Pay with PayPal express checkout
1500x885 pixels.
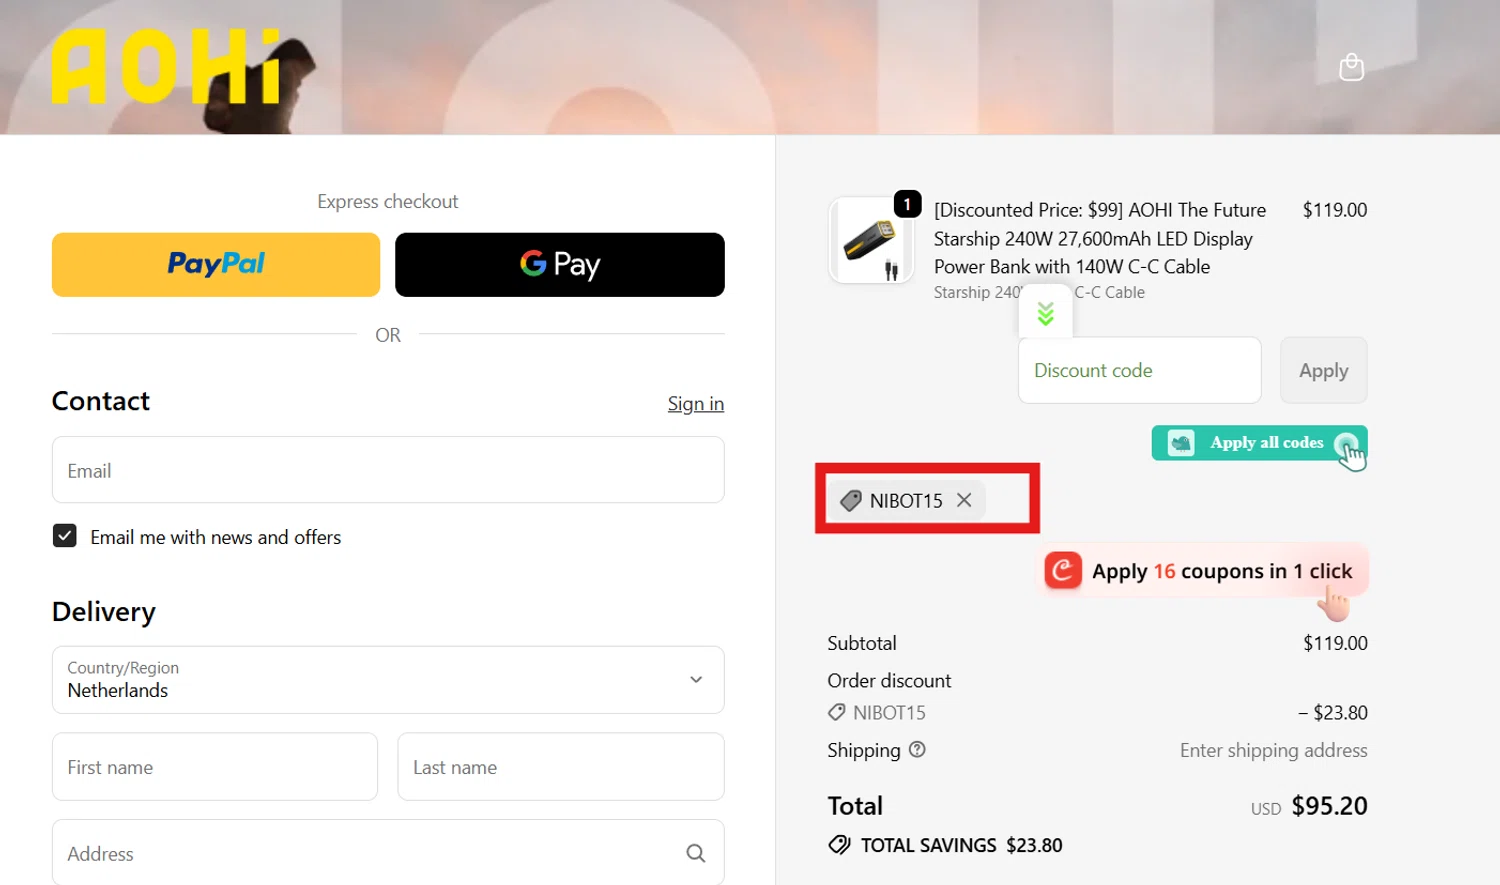tap(216, 264)
